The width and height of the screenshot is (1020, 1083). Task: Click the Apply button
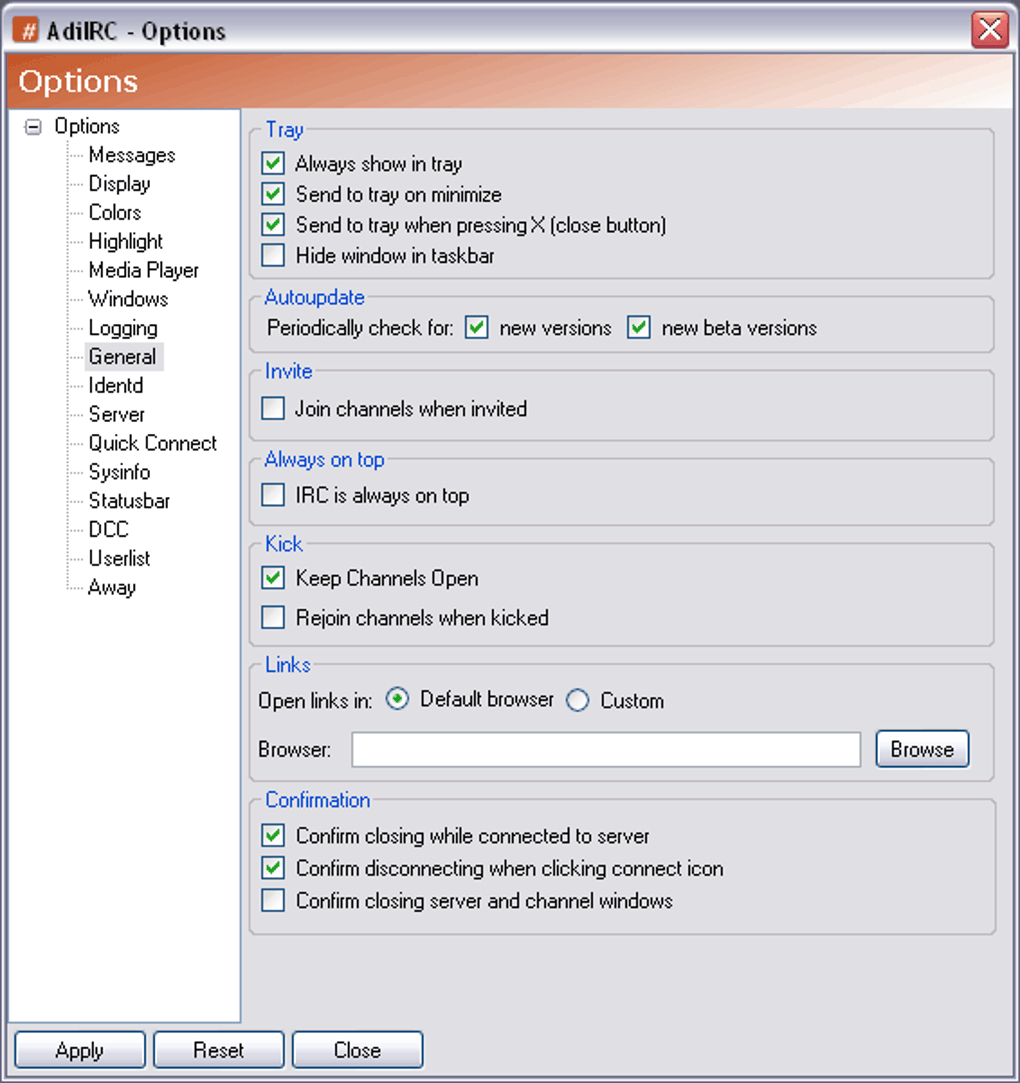pos(79,1050)
